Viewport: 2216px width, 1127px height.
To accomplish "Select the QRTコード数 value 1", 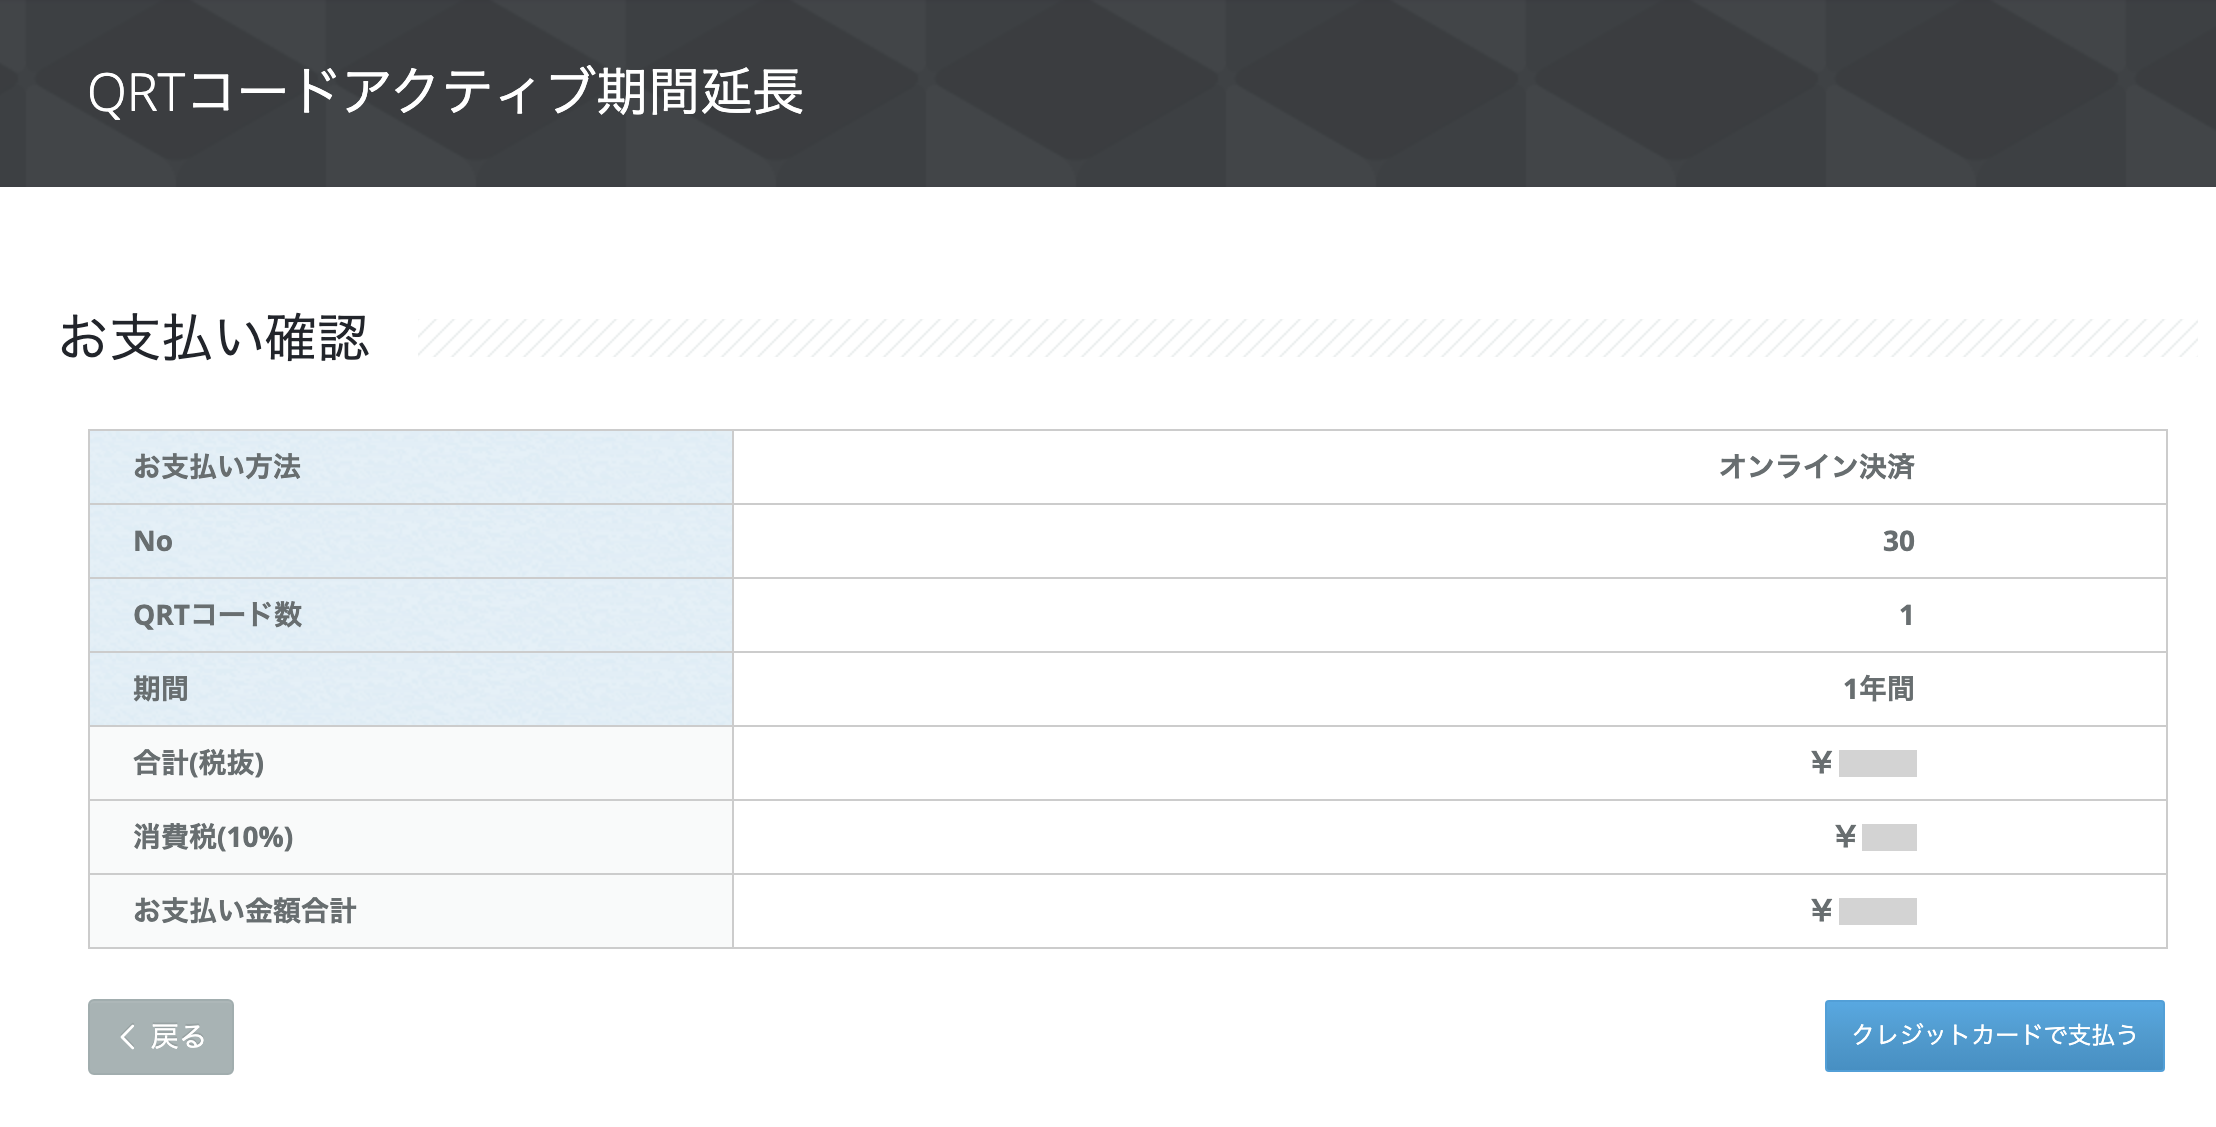I will 1906,615.
